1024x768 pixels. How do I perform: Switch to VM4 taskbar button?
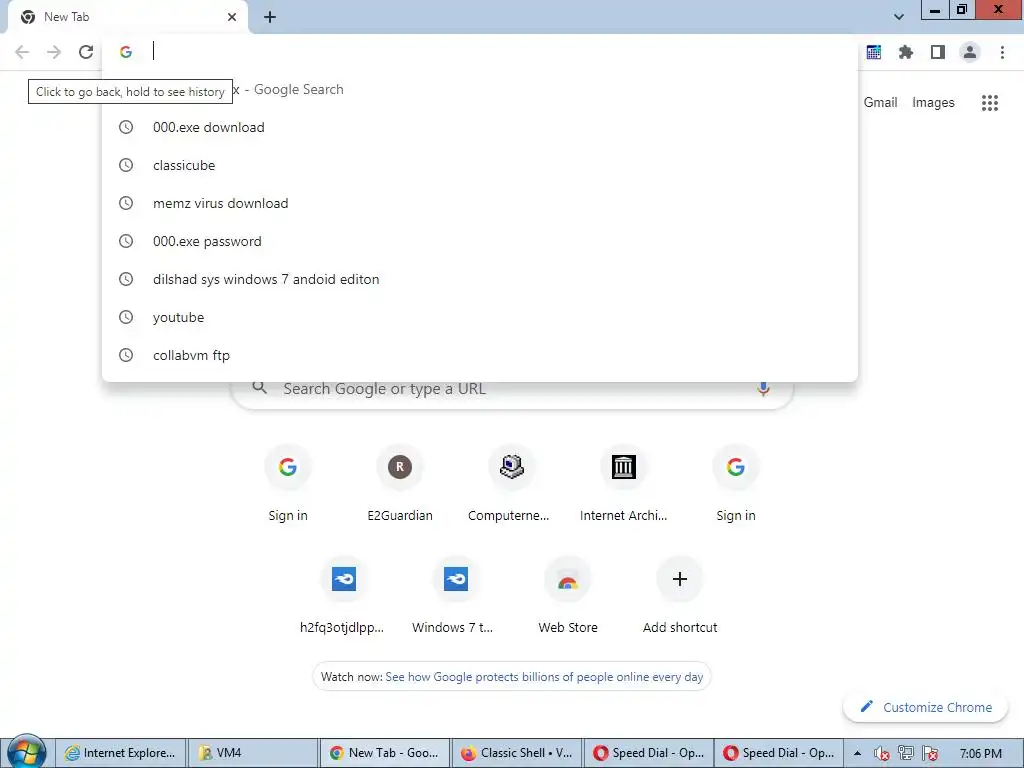point(253,753)
